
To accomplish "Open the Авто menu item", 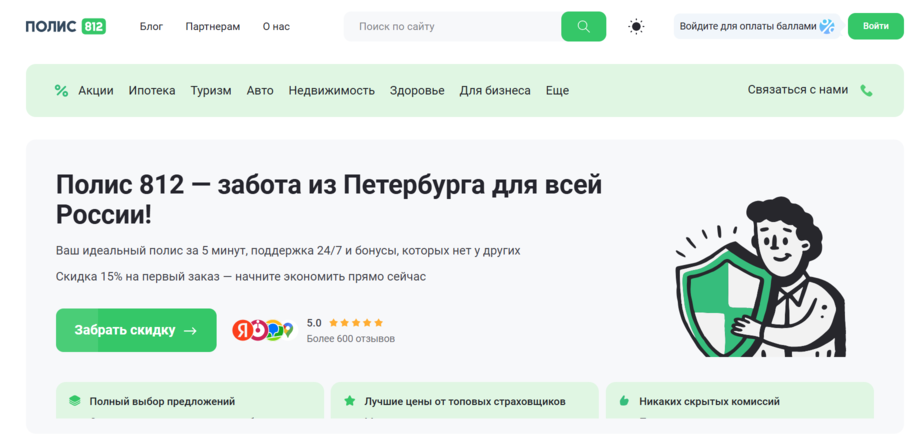I will coord(260,90).
